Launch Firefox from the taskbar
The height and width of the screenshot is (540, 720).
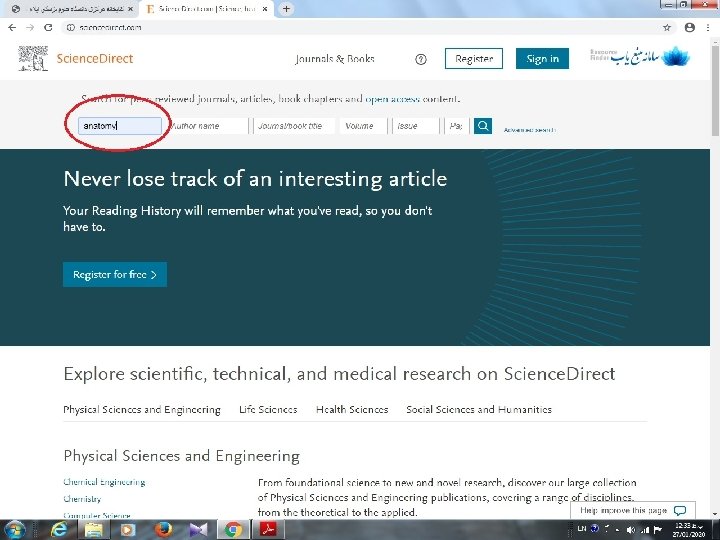(x=163, y=530)
